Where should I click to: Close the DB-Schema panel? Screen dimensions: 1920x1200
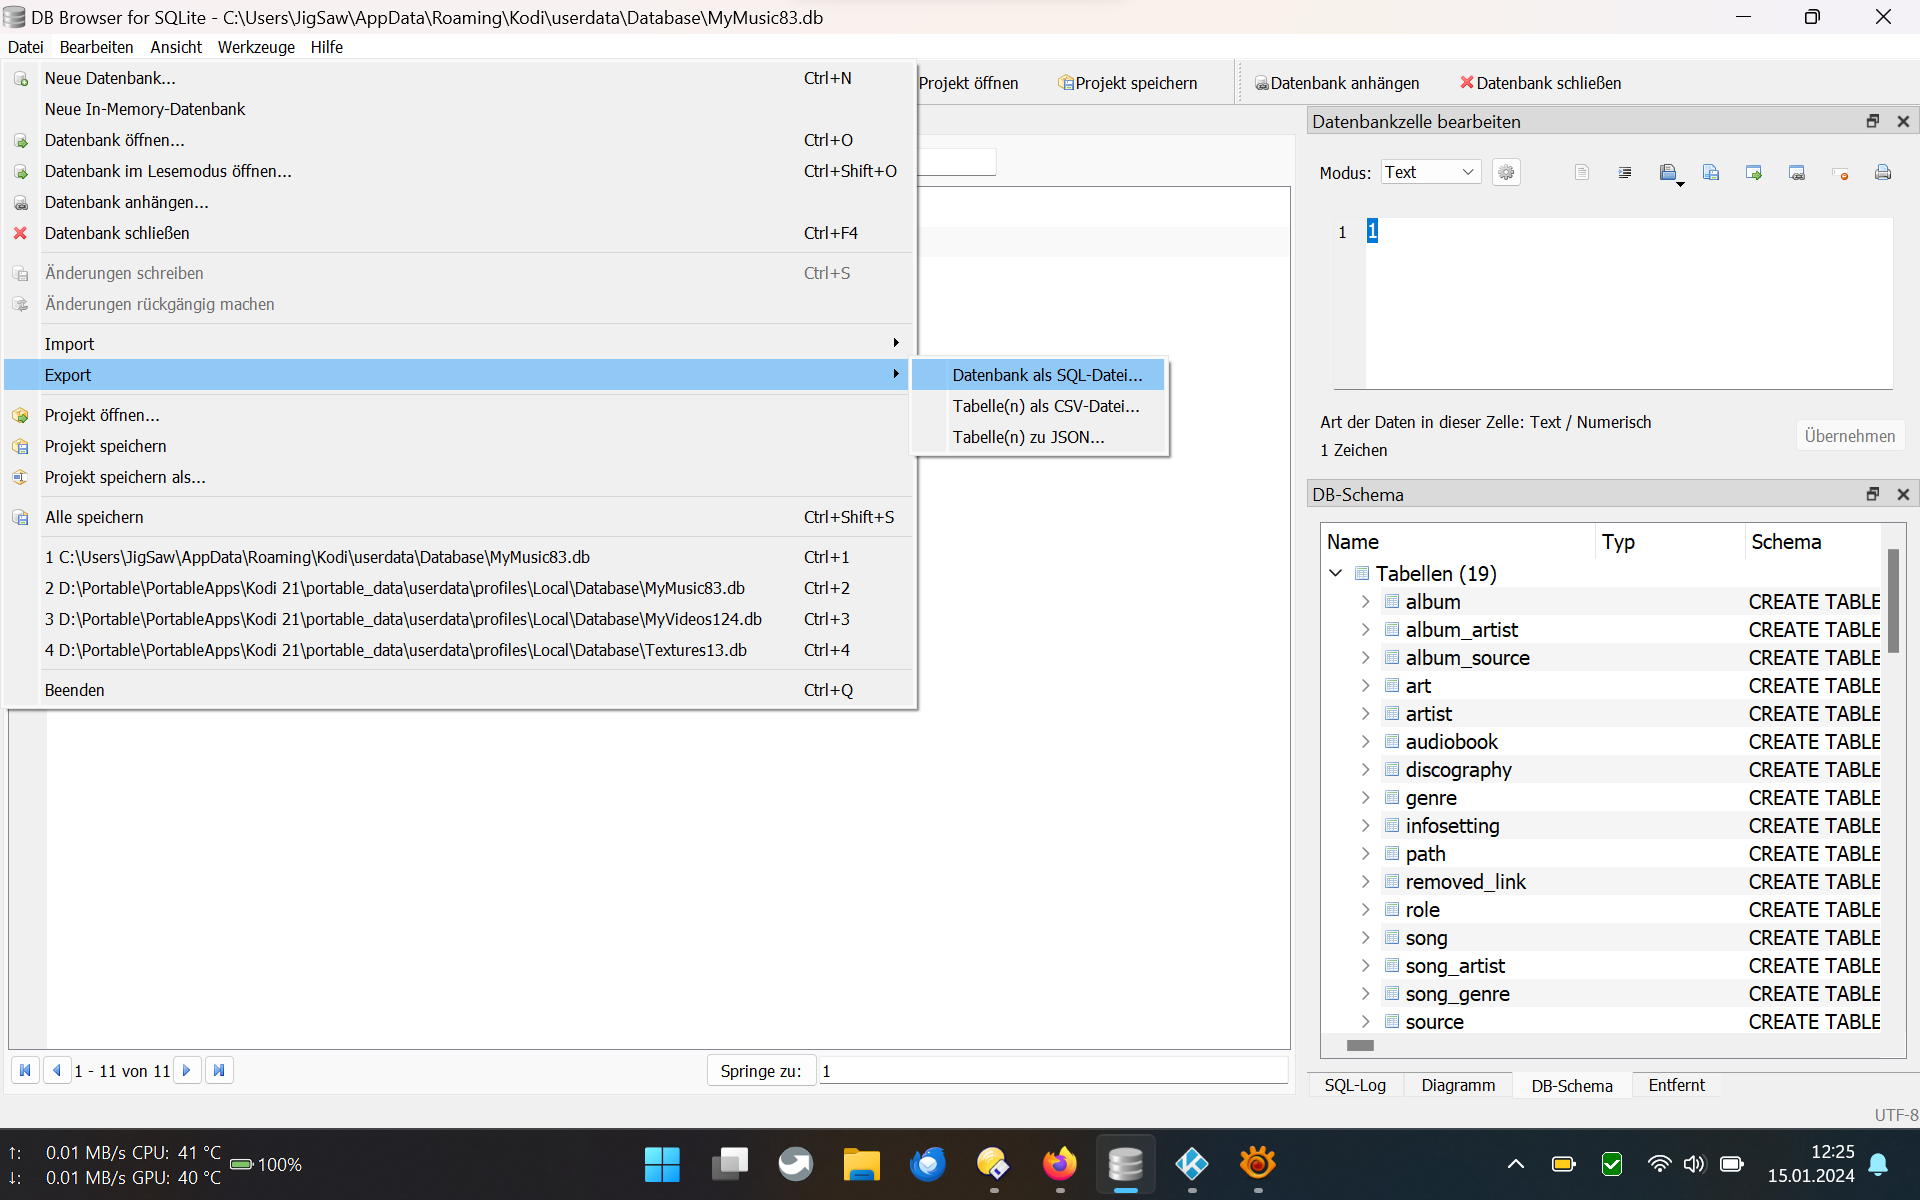pyautogui.click(x=1903, y=494)
